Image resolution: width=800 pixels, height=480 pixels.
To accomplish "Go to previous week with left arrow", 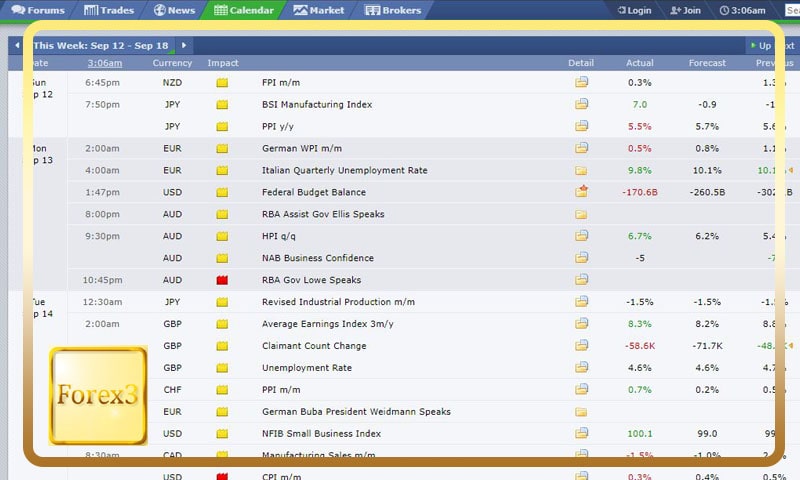I will point(17,45).
